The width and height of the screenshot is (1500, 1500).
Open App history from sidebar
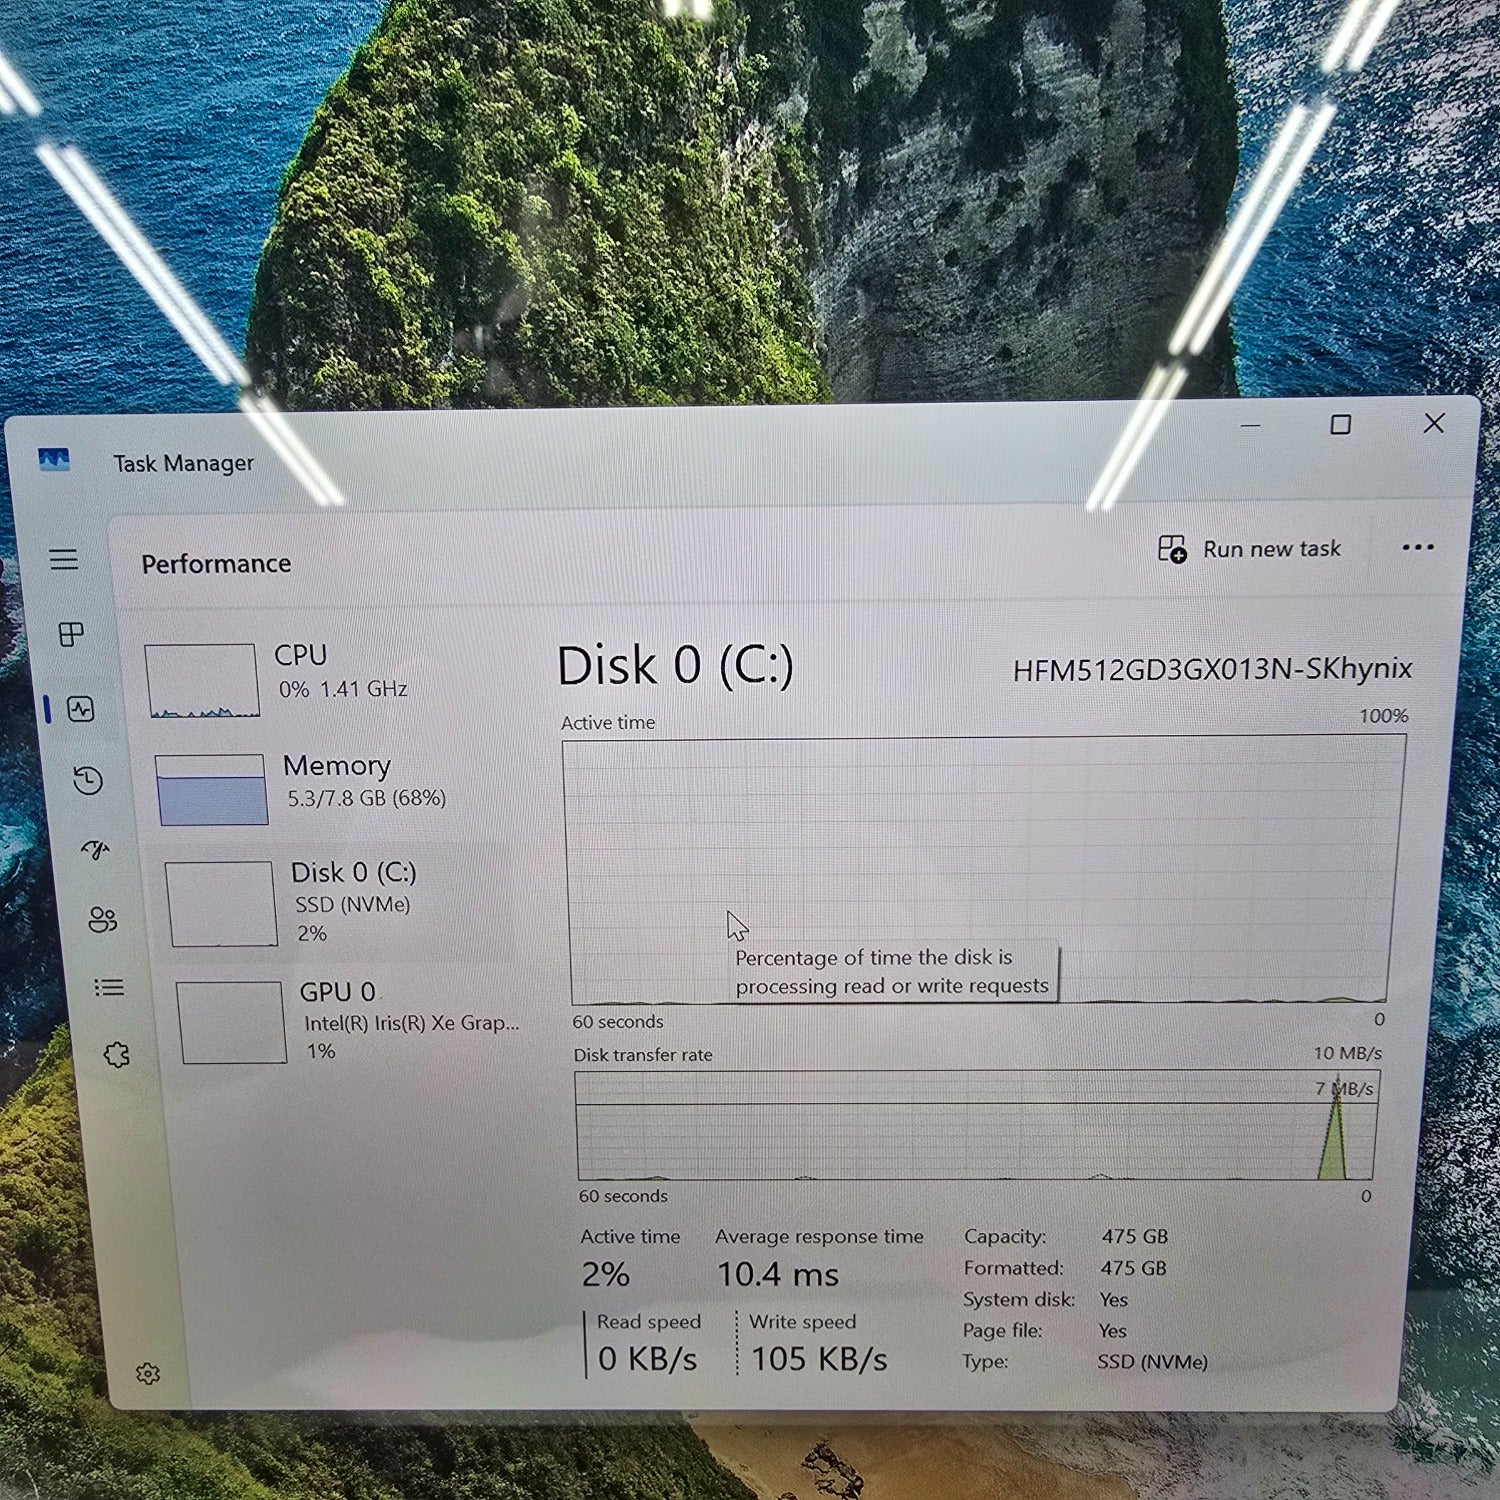tap(88, 780)
